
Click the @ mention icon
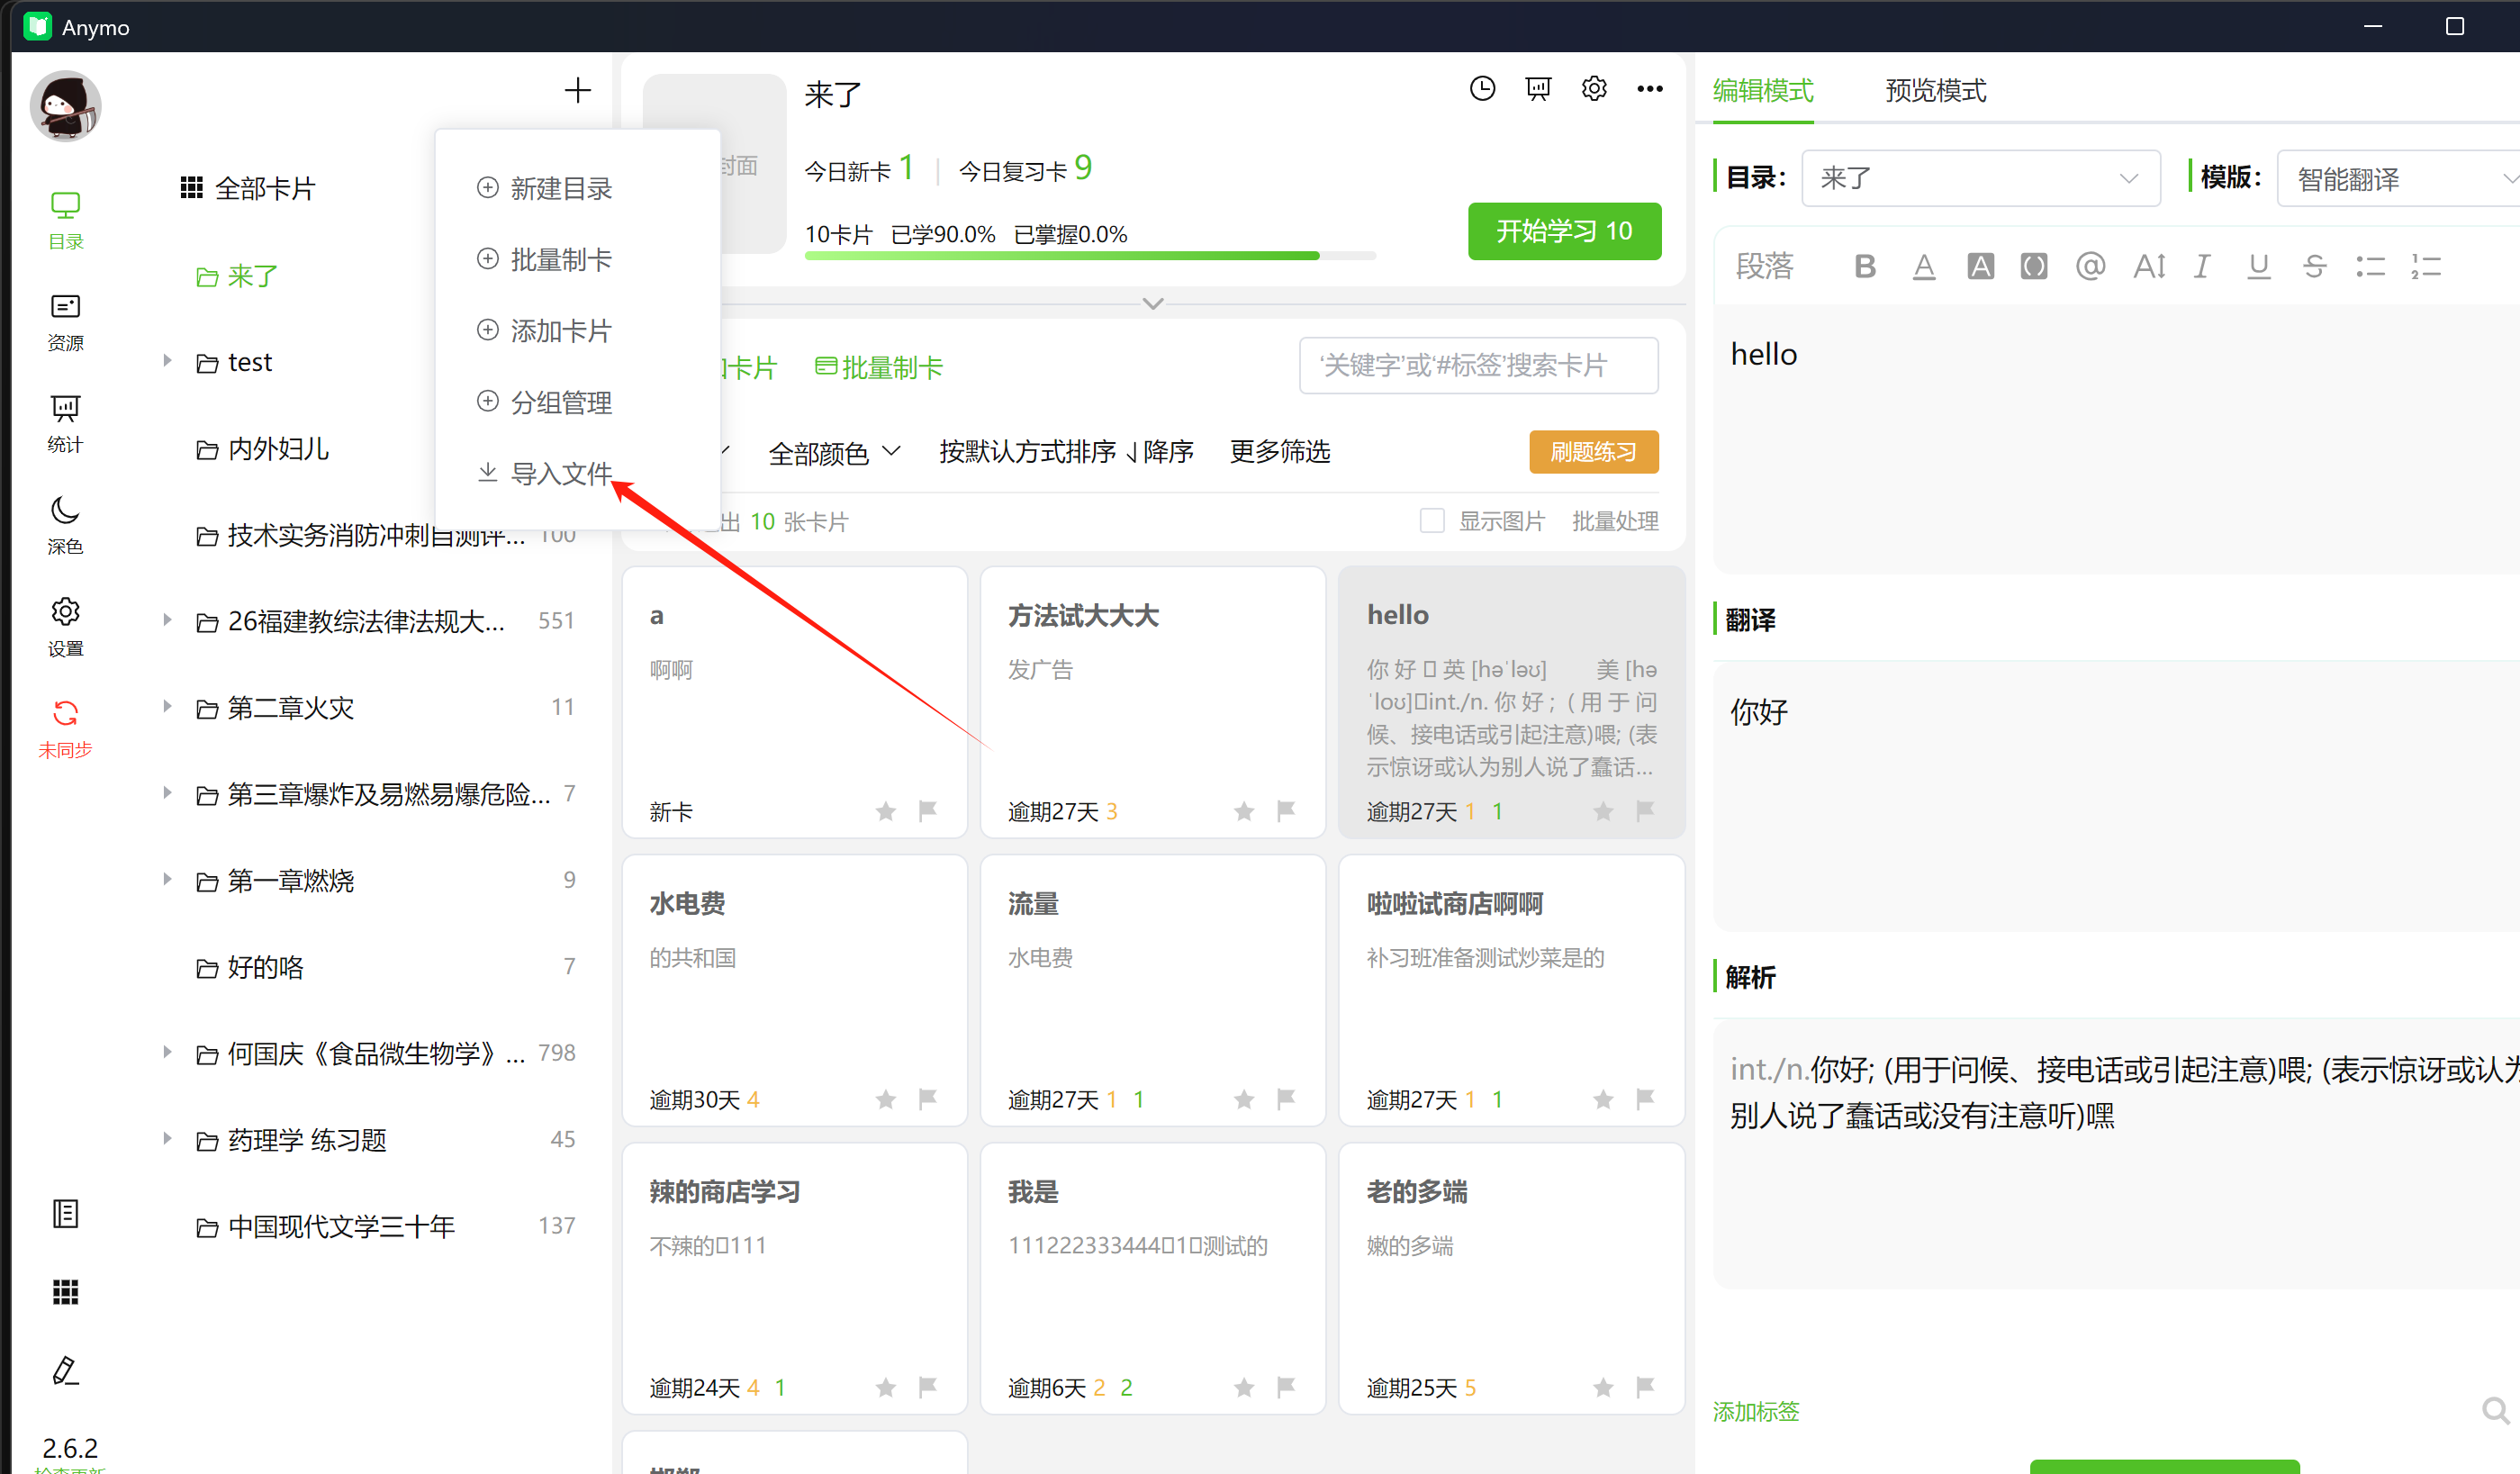[2090, 266]
